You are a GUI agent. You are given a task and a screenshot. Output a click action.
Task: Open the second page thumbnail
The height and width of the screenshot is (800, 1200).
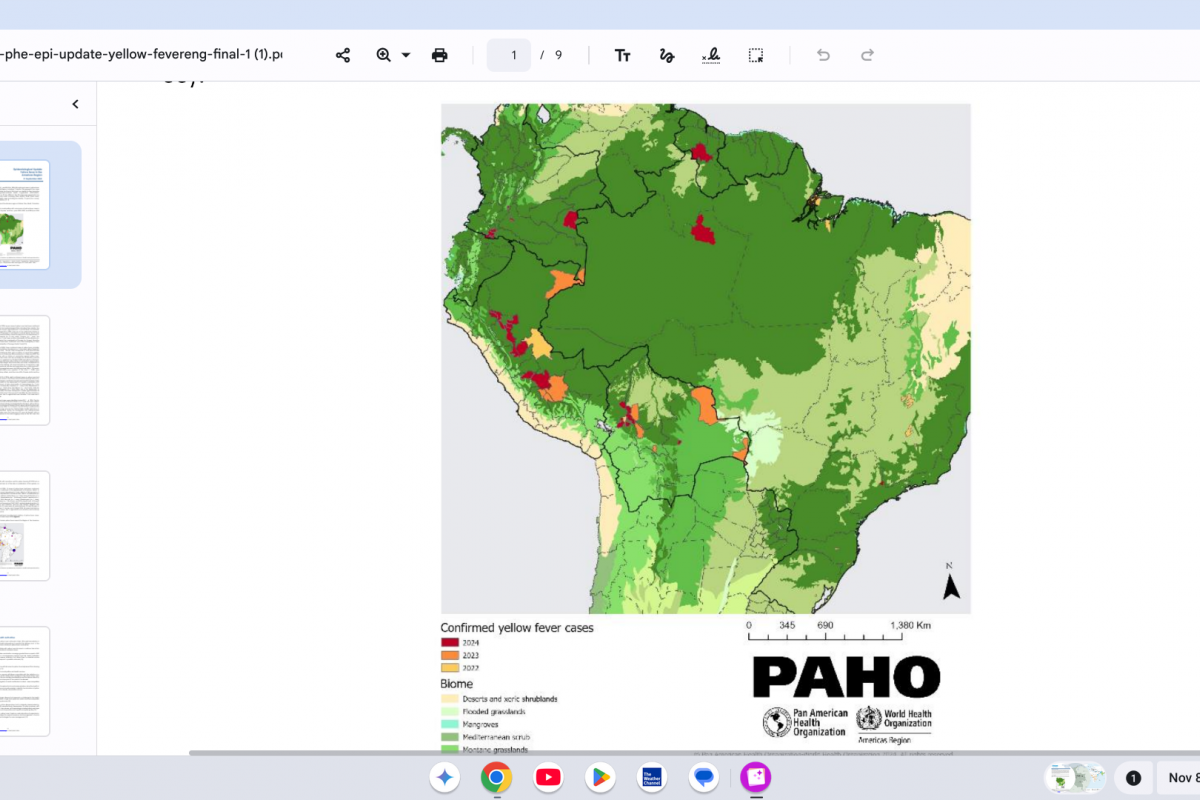(x=23, y=370)
